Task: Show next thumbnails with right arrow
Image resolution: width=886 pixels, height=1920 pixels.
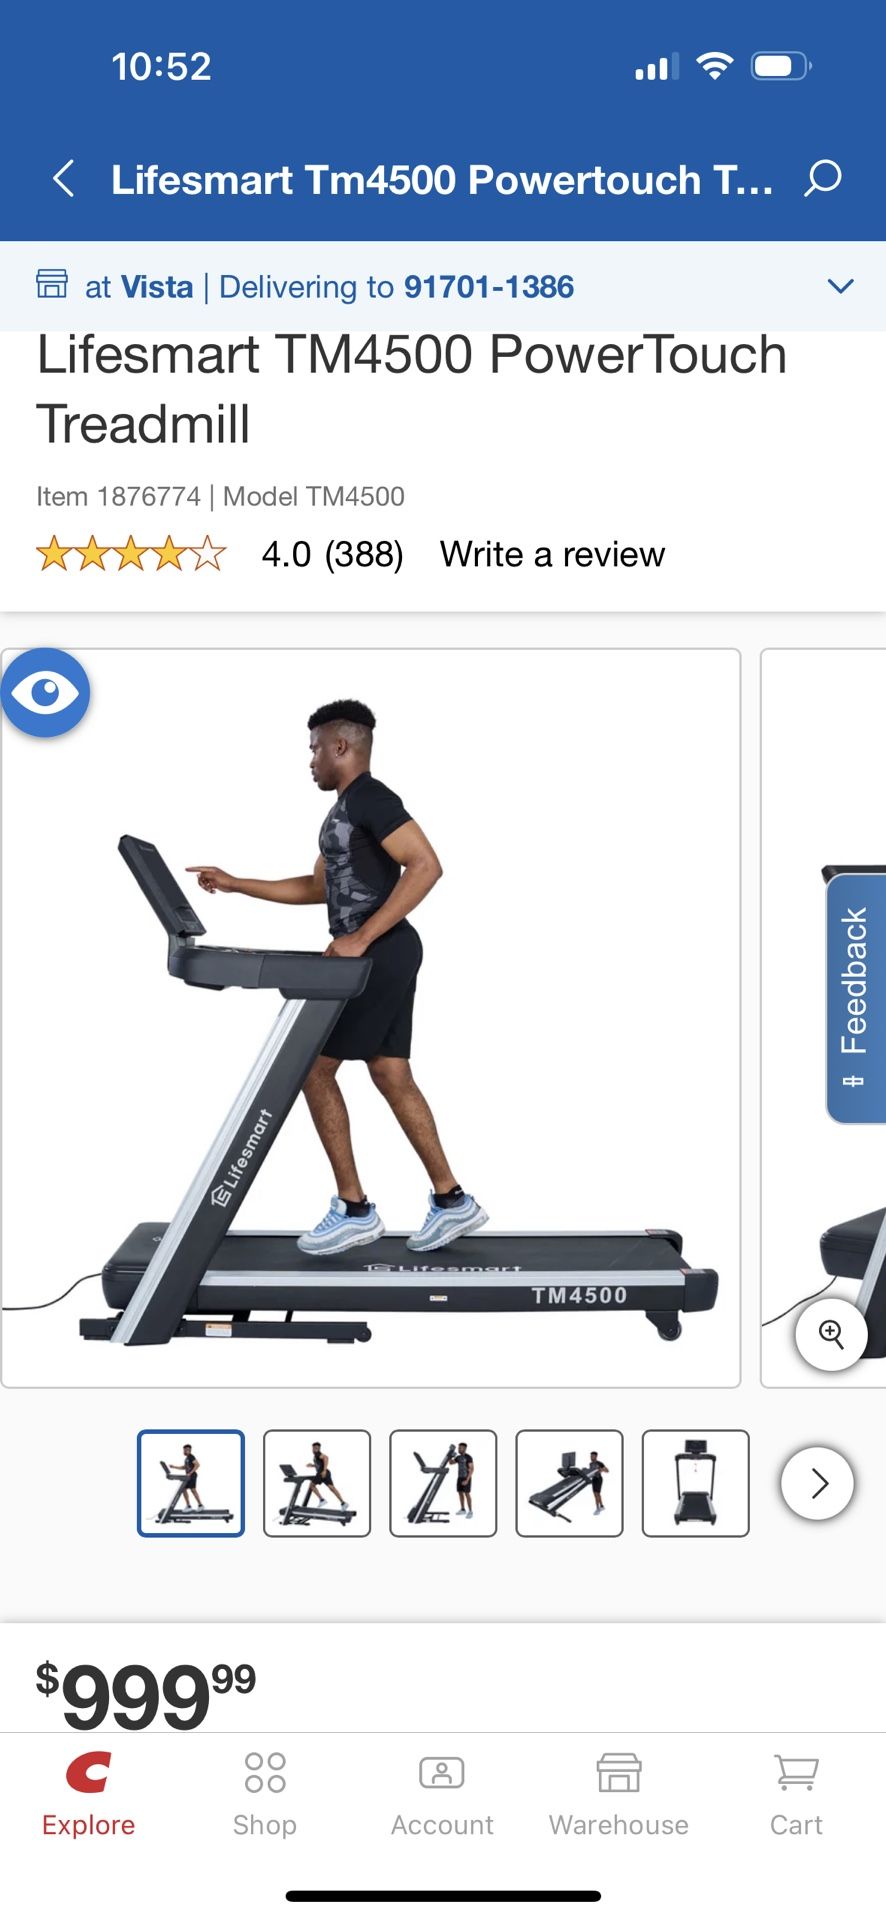Action: (817, 1483)
